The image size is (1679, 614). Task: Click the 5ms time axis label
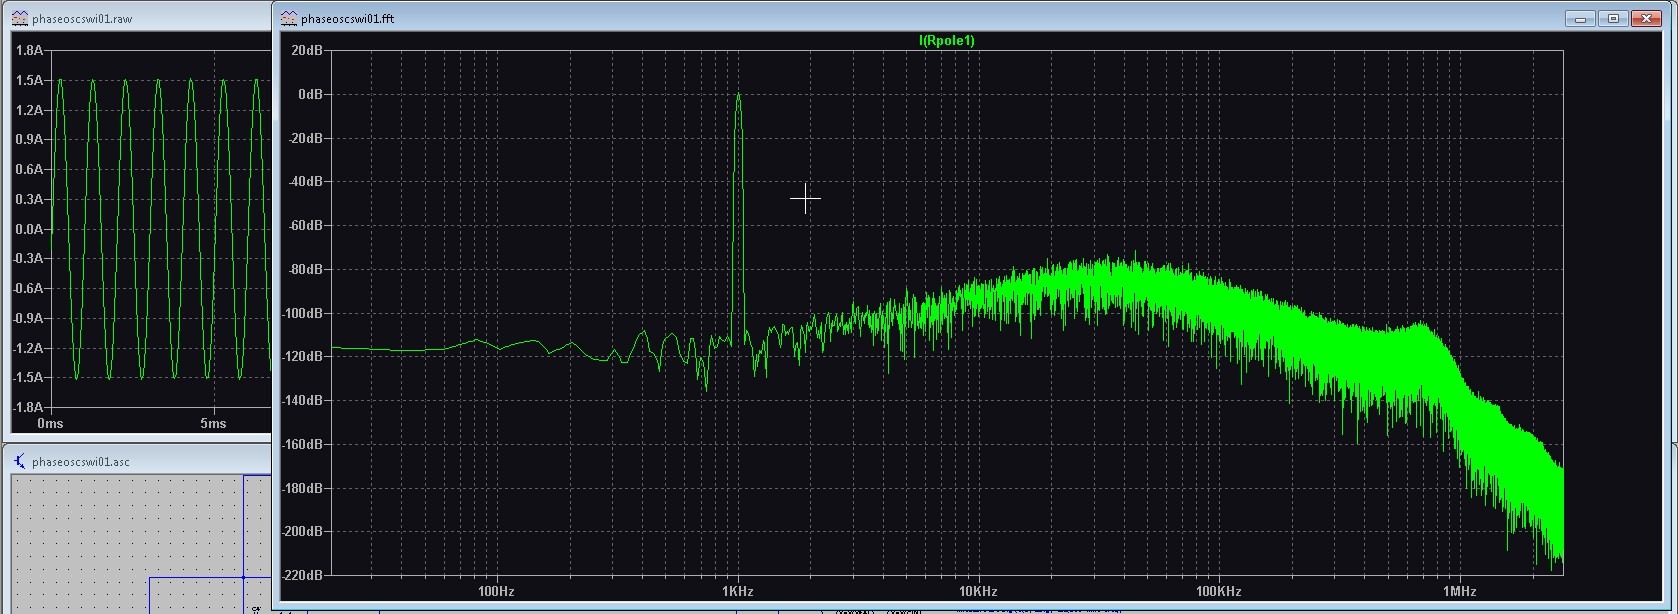[x=213, y=424]
